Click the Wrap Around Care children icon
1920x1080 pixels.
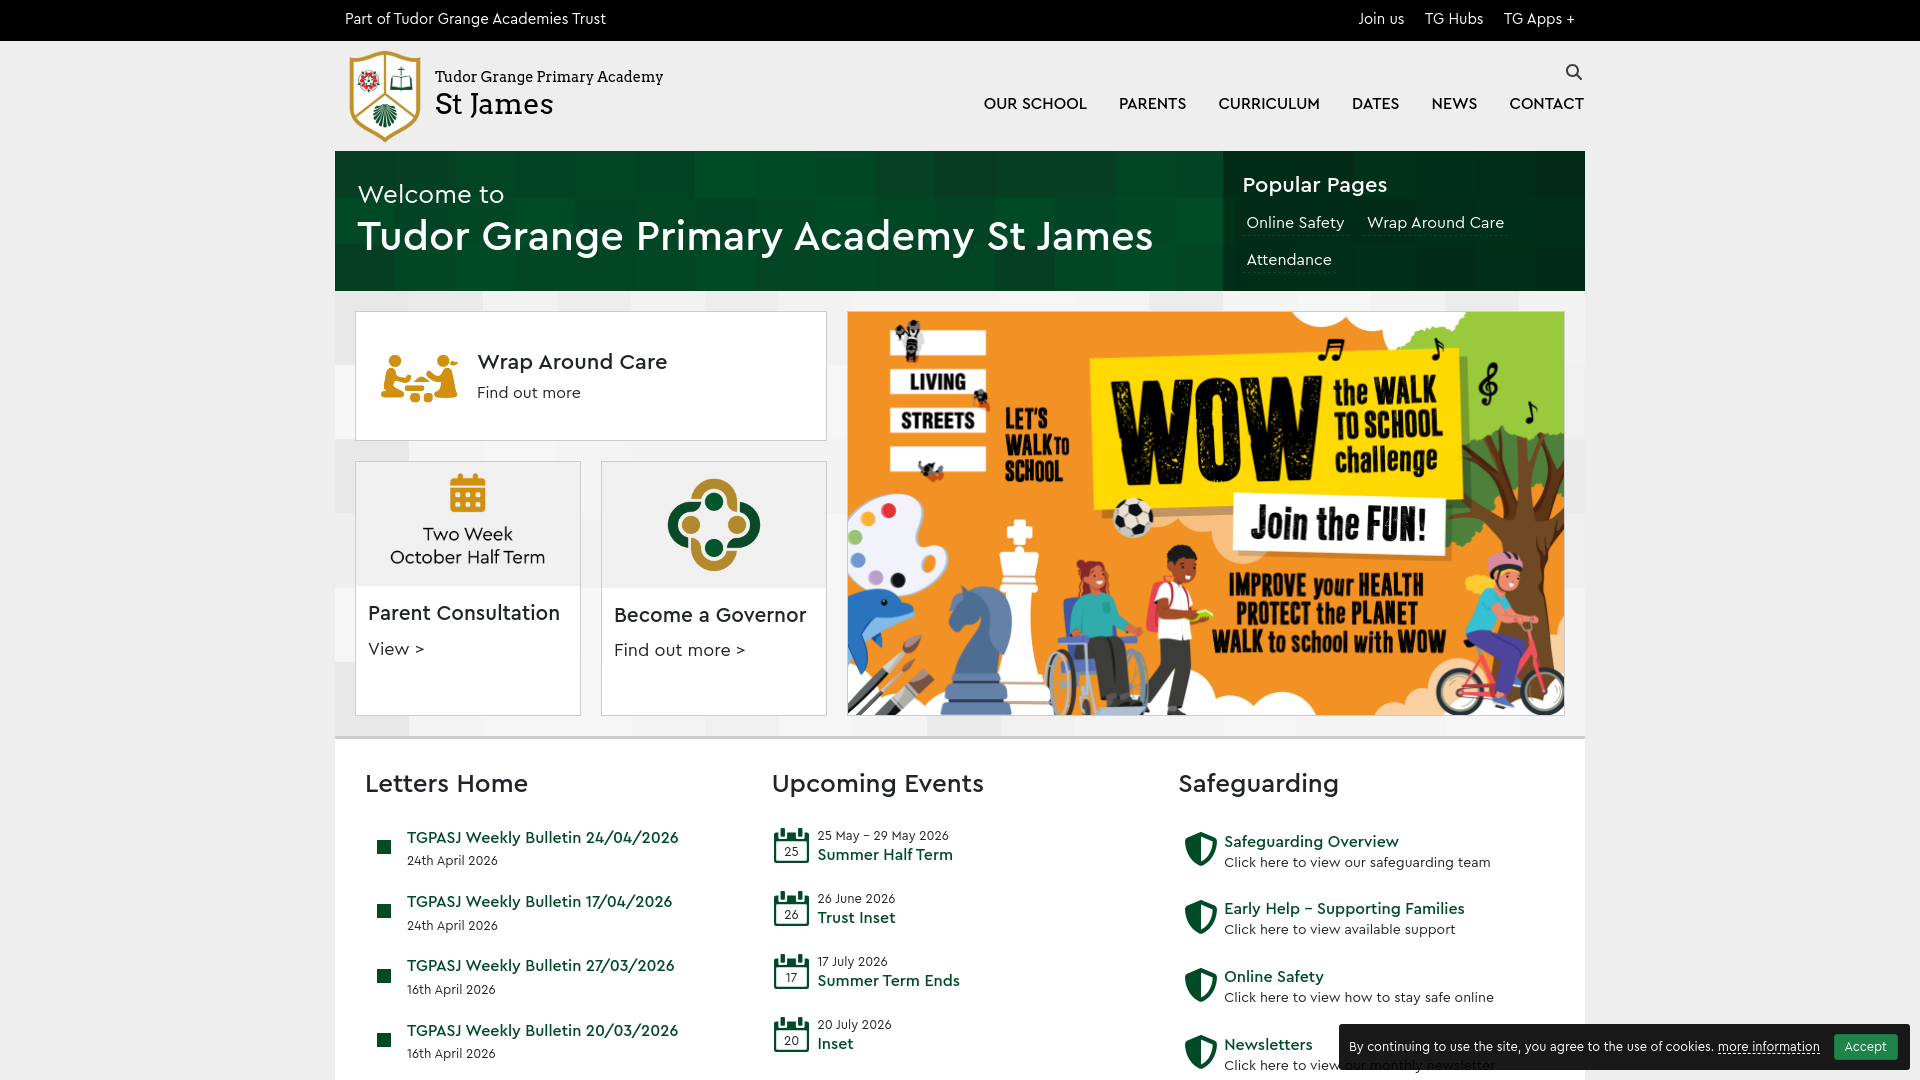click(419, 379)
